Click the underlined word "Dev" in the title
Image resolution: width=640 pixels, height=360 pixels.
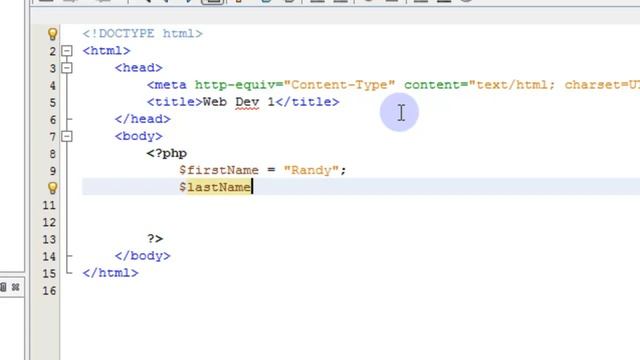pos(247,102)
